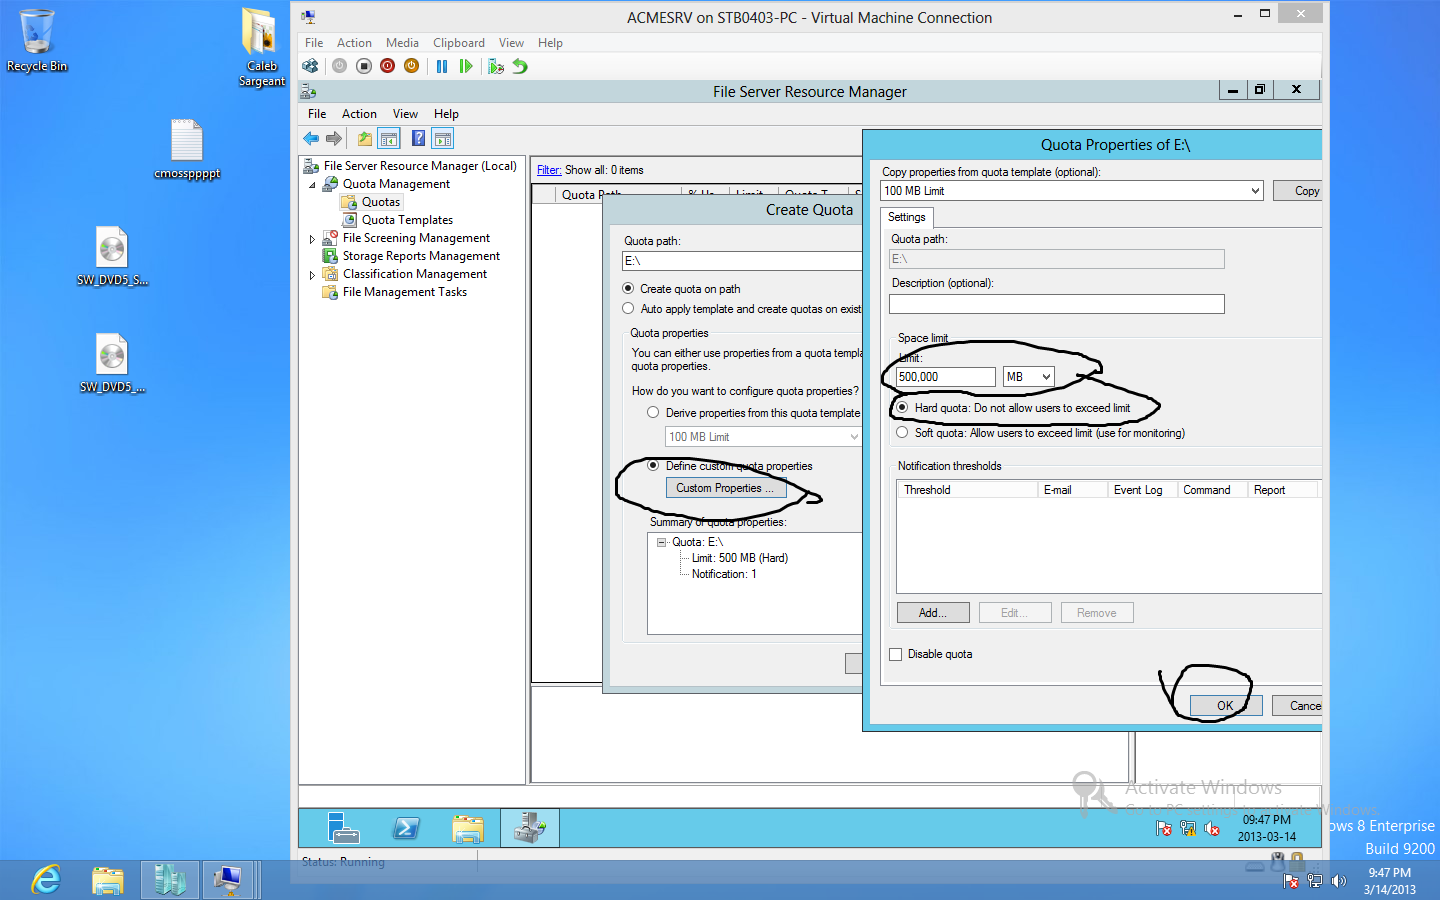The image size is (1440, 900).
Task: Select Quota Templates in the tree
Action: (x=407, y=220)
